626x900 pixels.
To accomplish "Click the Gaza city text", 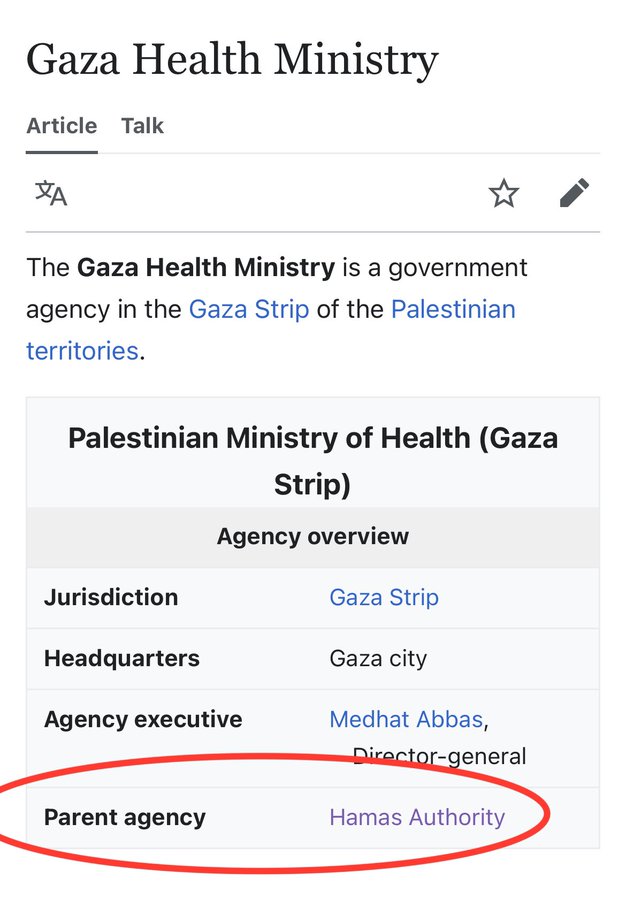I will click(378, 659).
